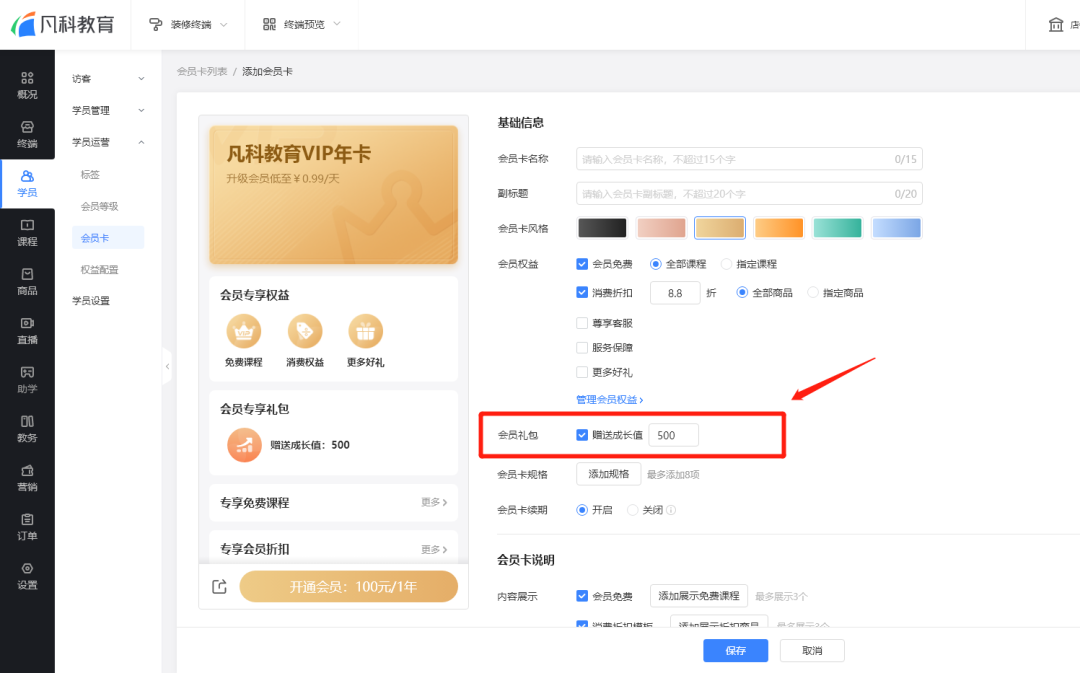Click the 管理会员权益 link
The height and width of the screenshot is (673, 1080).
tap(610, 400)
